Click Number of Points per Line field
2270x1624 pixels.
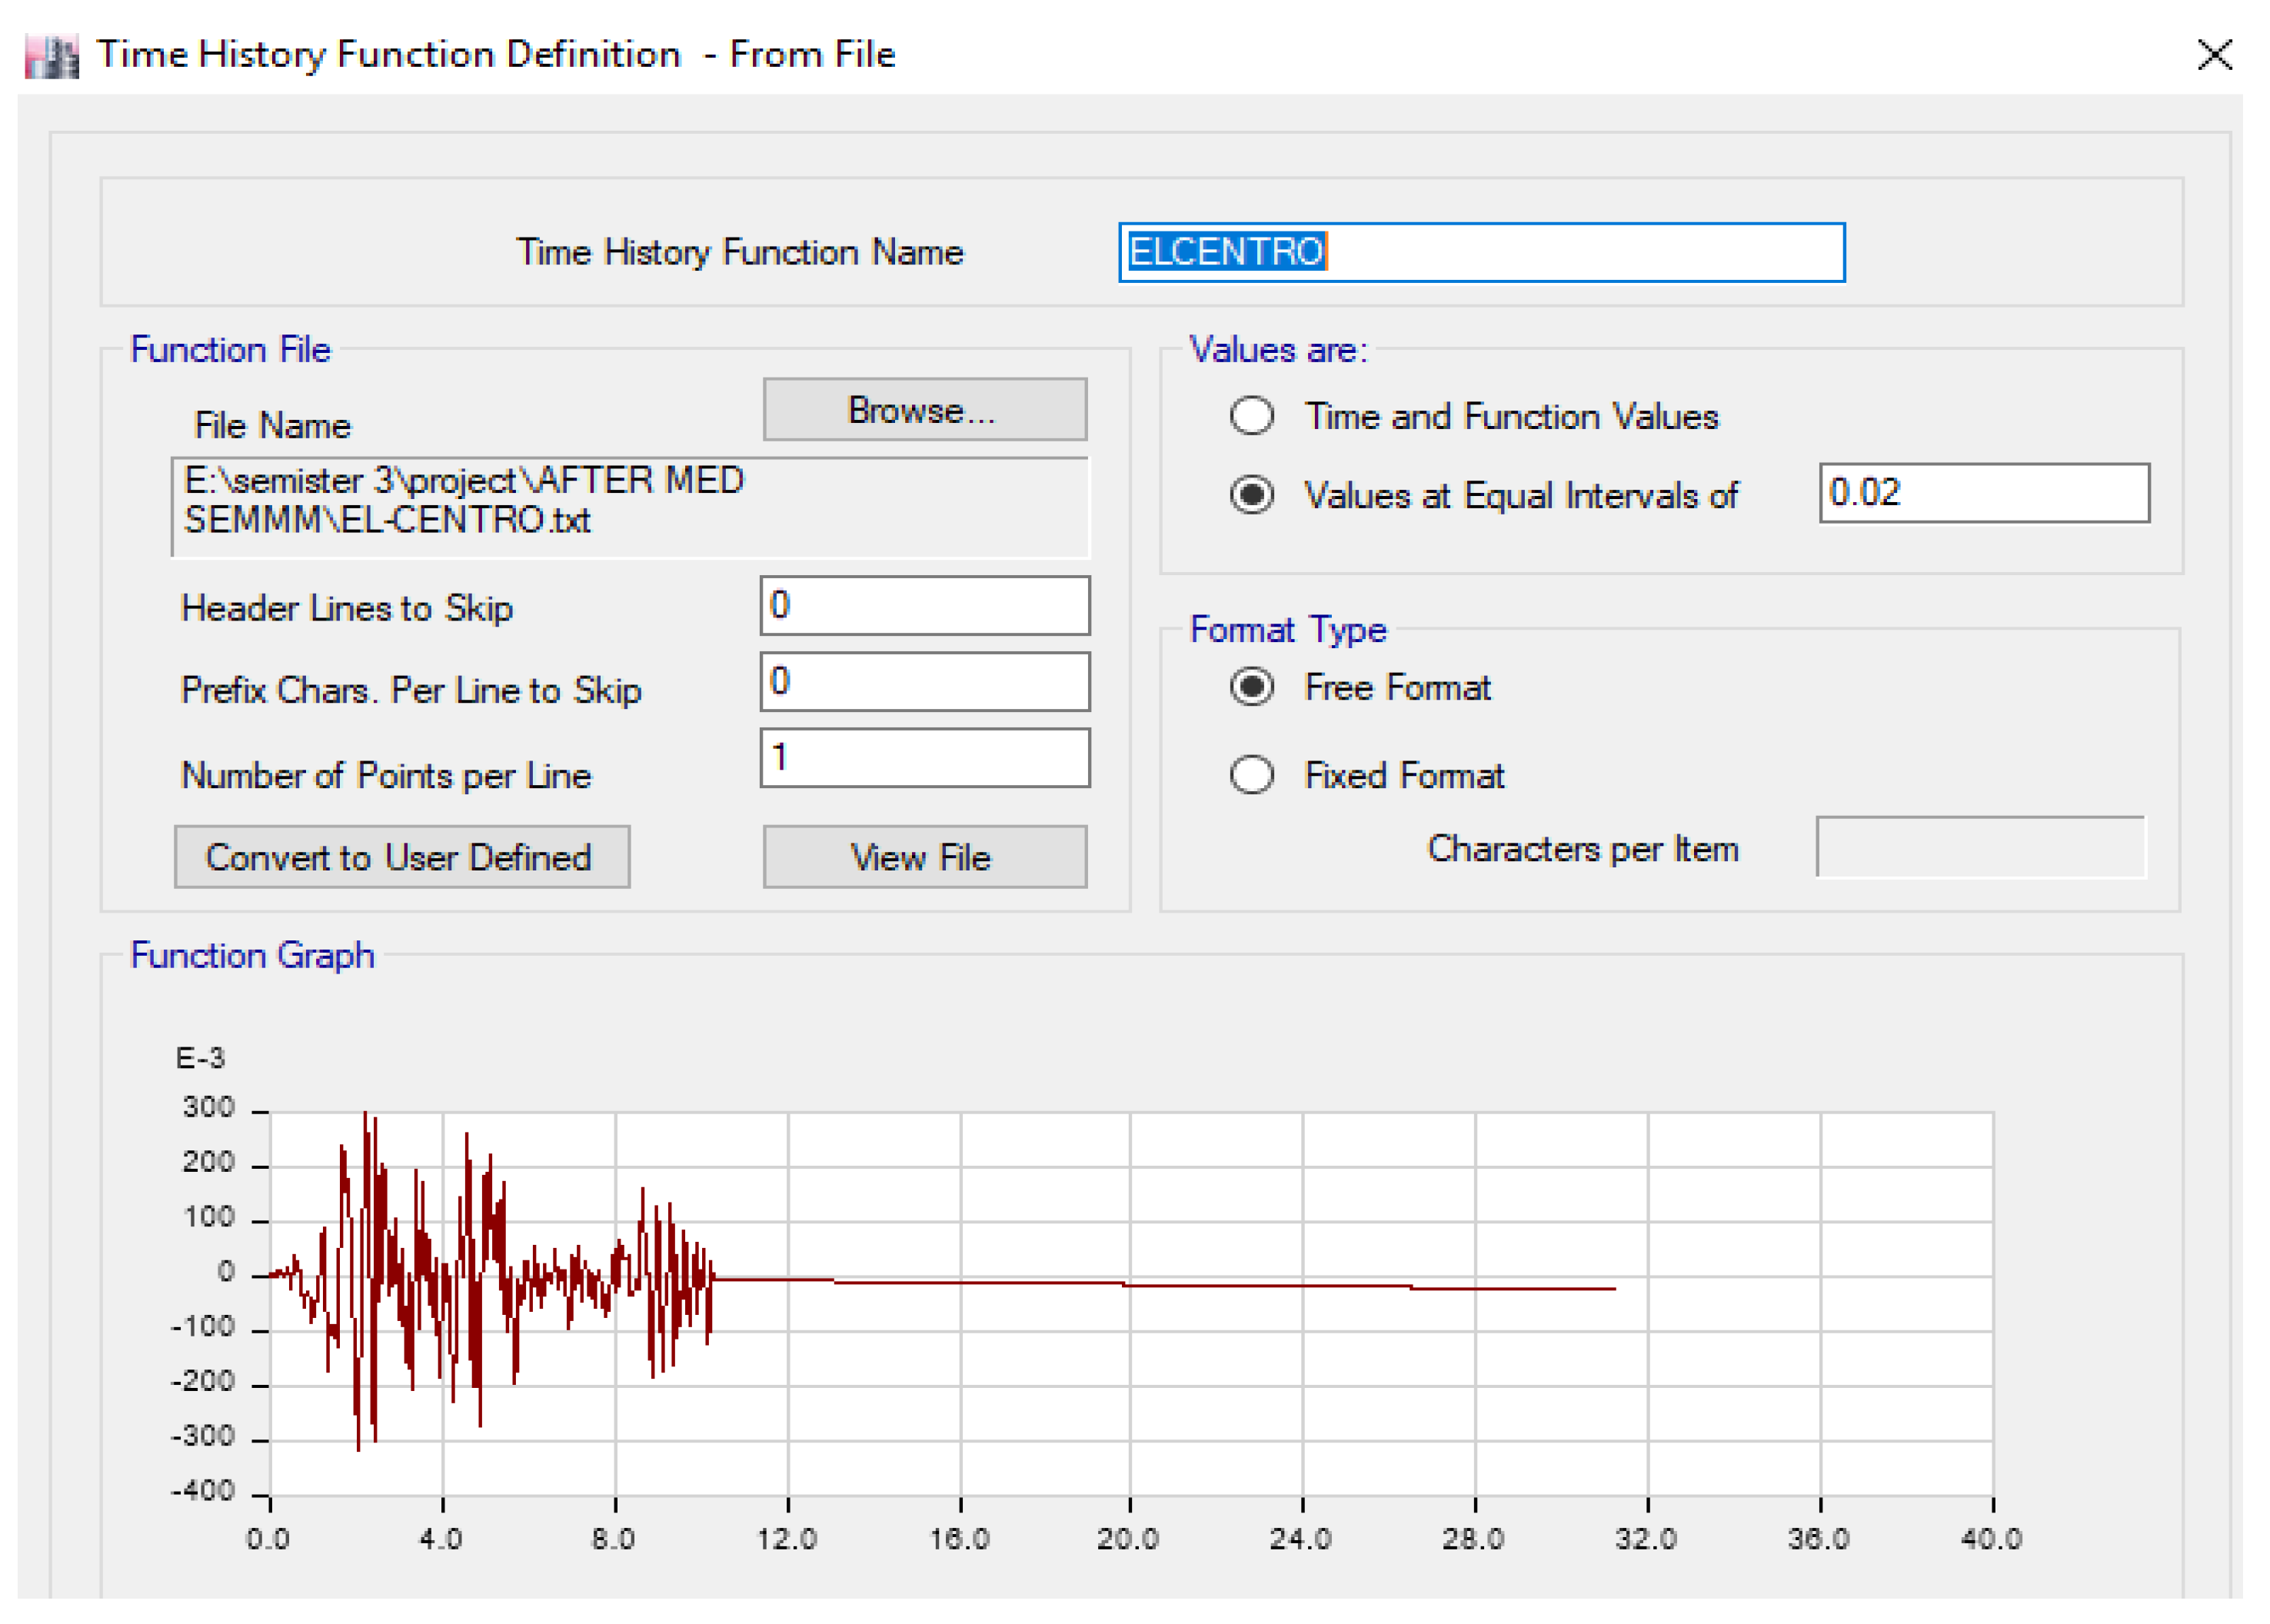tap(924, 758)
